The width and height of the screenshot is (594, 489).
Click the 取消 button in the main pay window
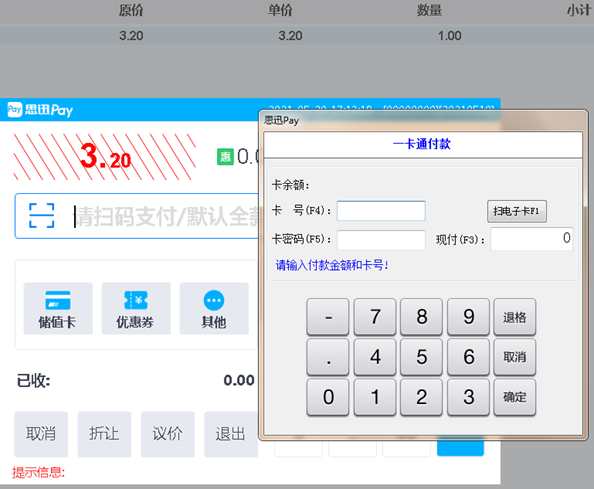[41, 434]
